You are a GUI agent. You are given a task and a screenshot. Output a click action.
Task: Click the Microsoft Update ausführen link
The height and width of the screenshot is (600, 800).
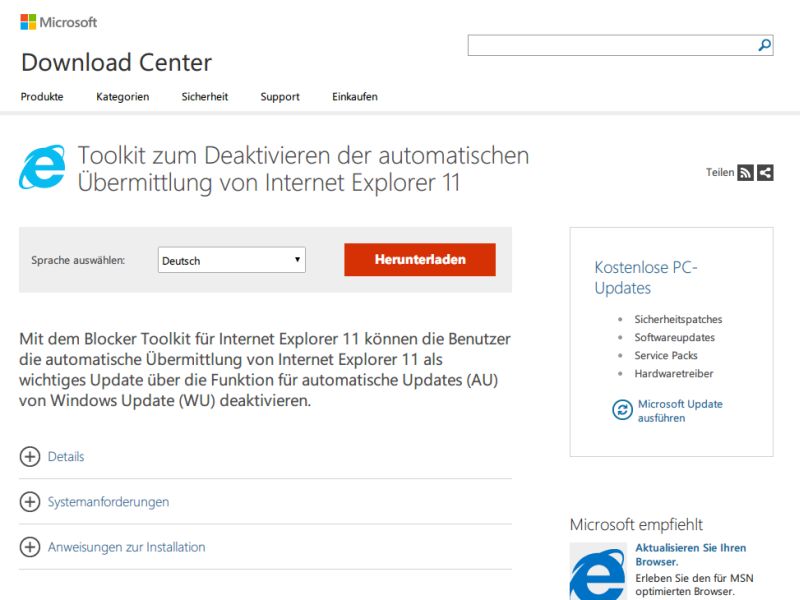click(680, 411)
